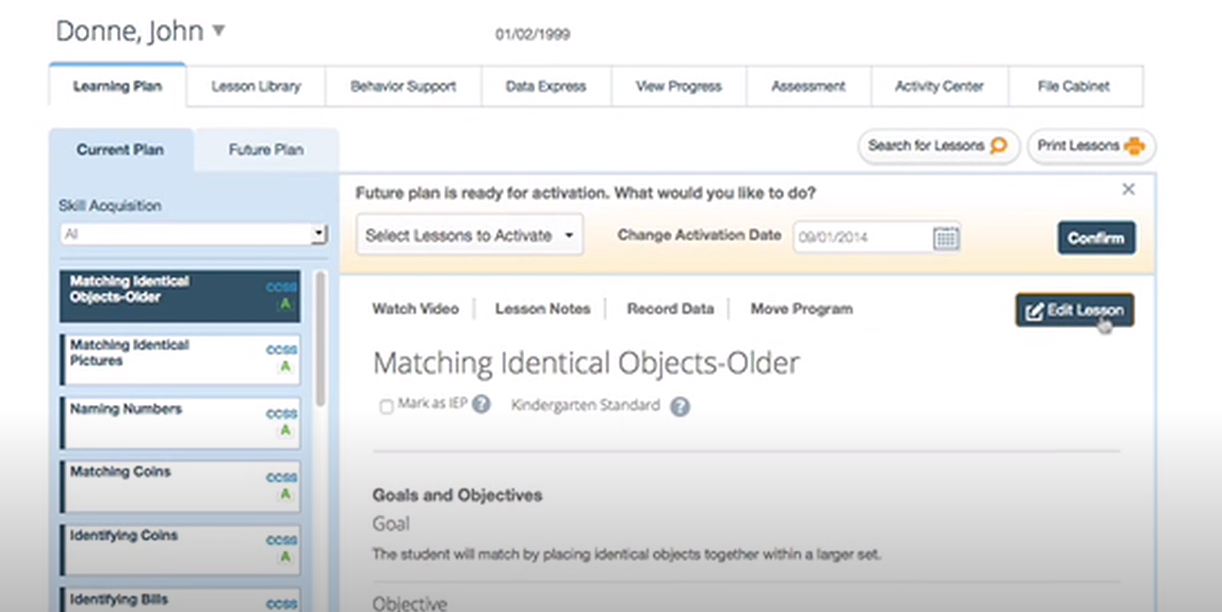Screen dimensions: 1222x612
Task: Click the calendar icon beside activation date
Action: point(945,238)
